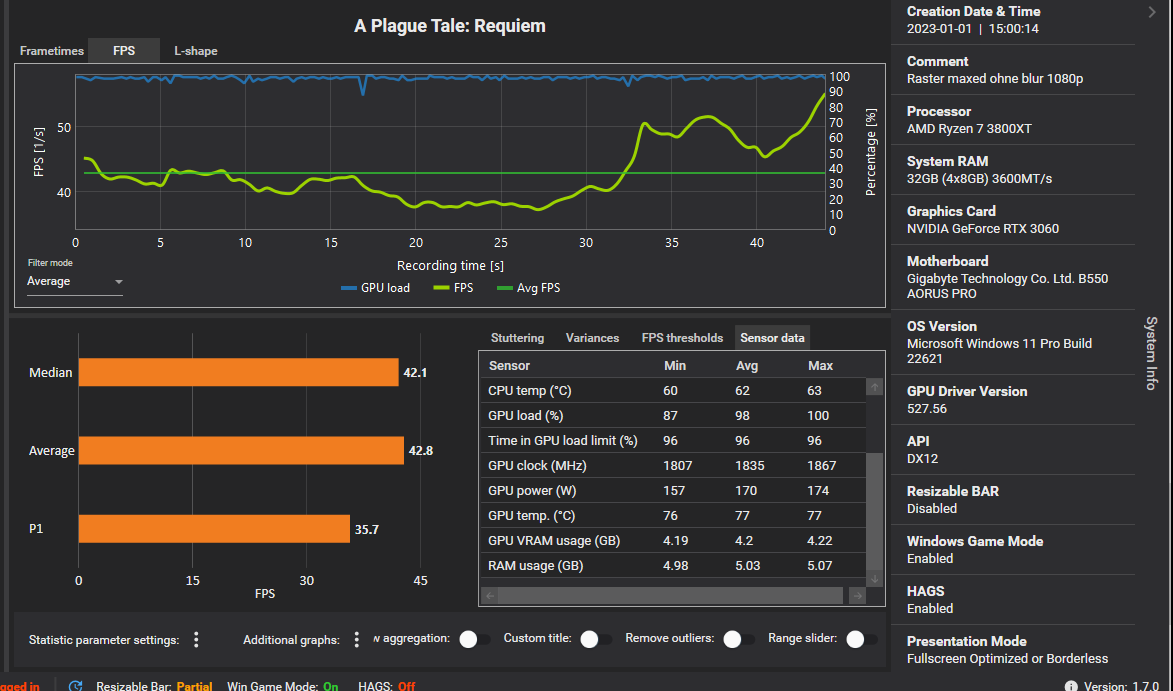The height and width of the screenshot is (691, 1173).
Task: Open the L-shape tab
Action: [196, 51]
